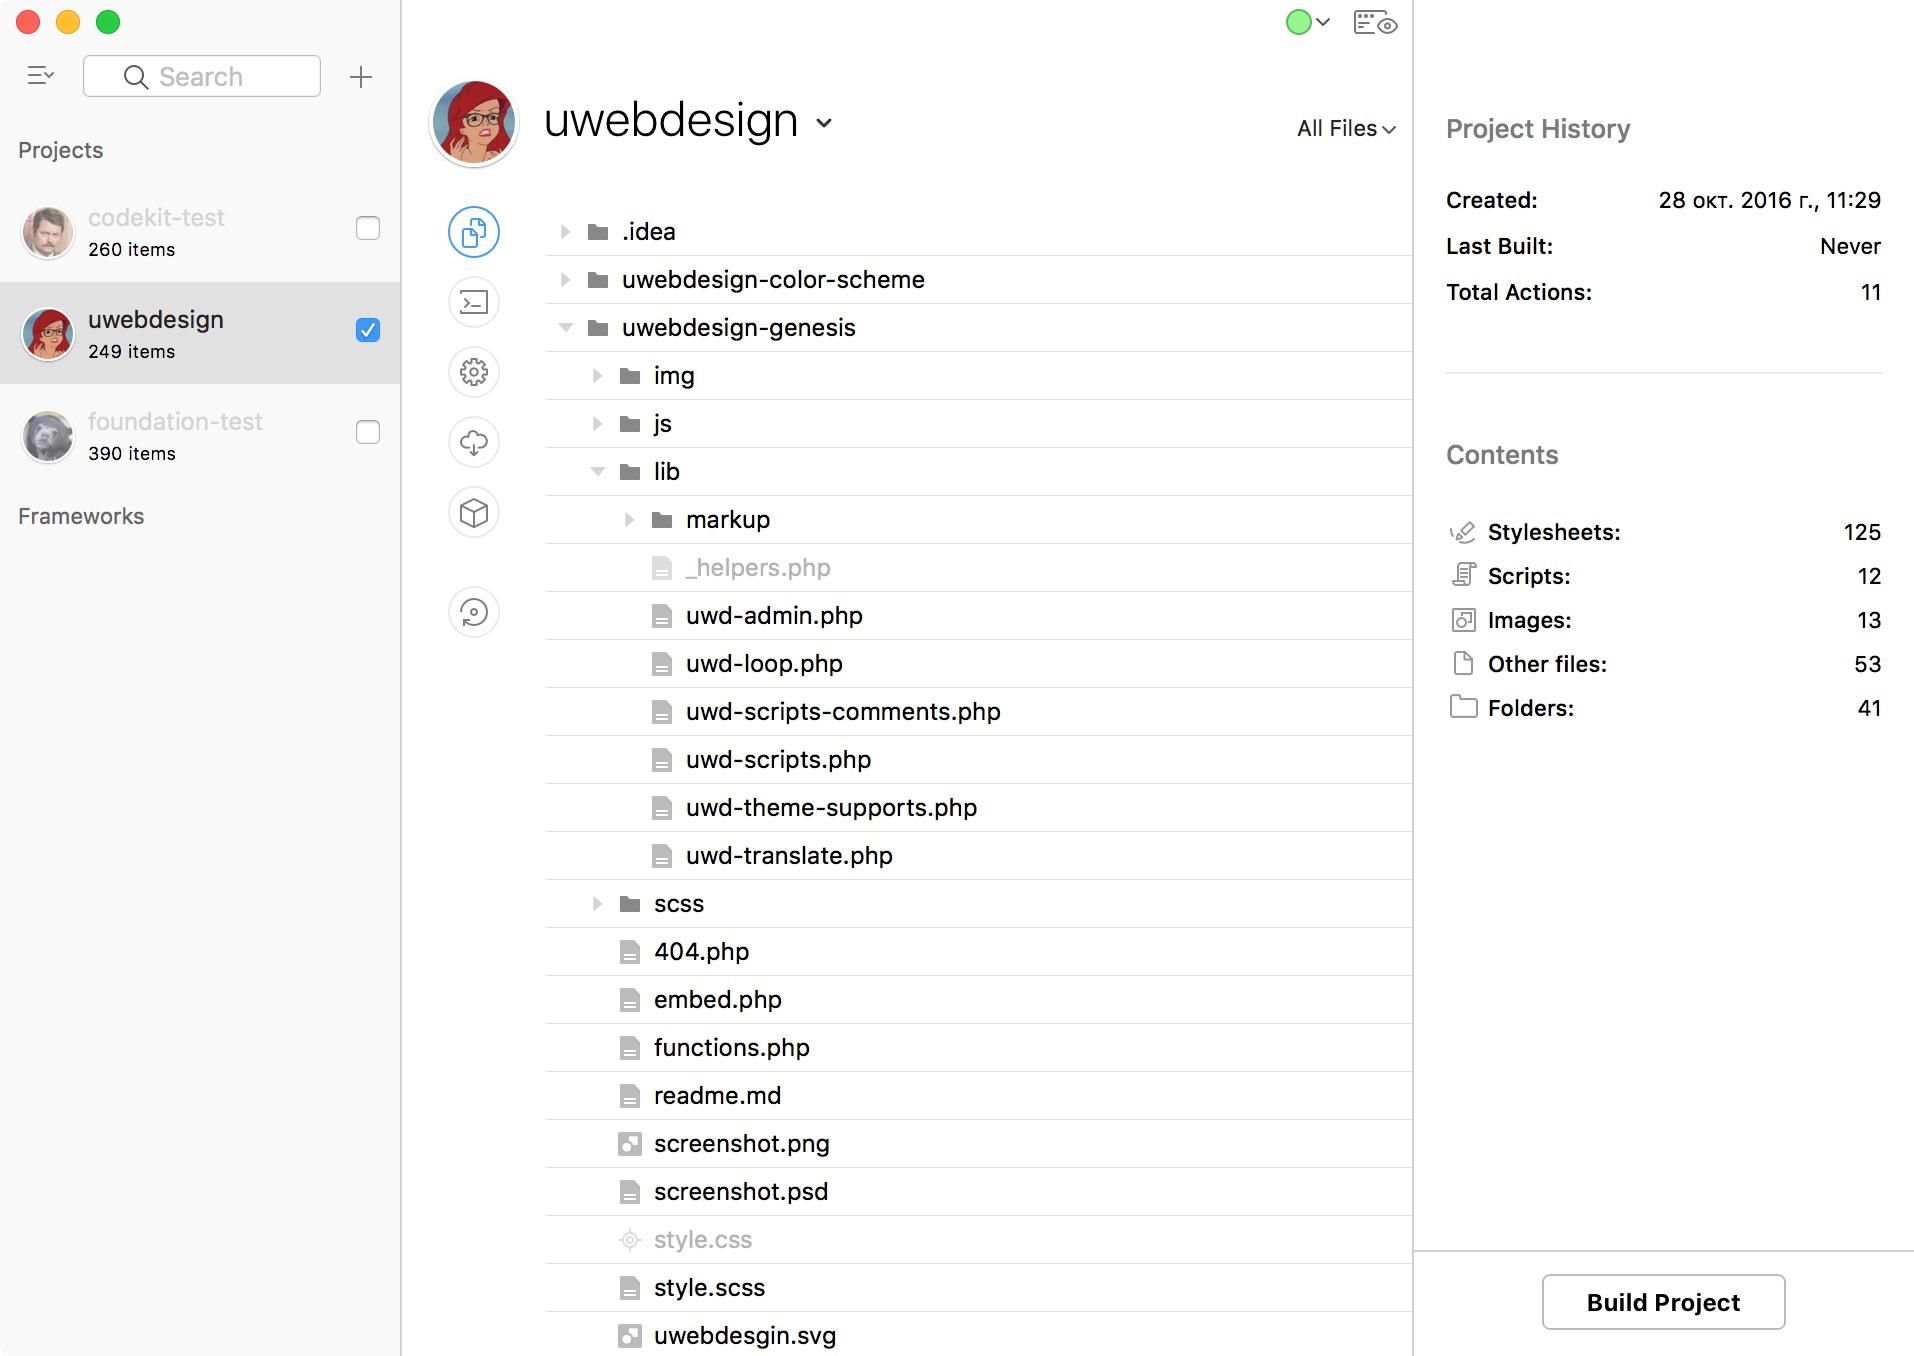Uncheck the uwebdesign project checkbox

point(368,330)
